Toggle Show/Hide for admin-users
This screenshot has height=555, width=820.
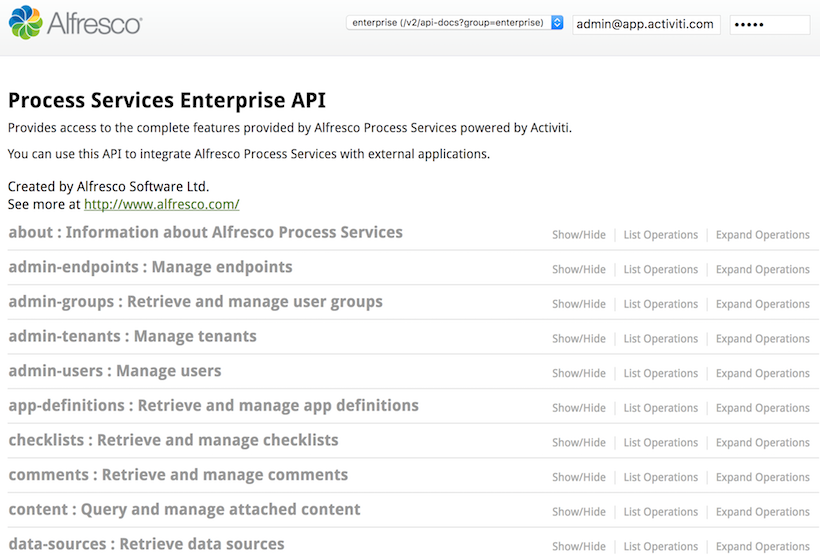(x=579, y=373)
